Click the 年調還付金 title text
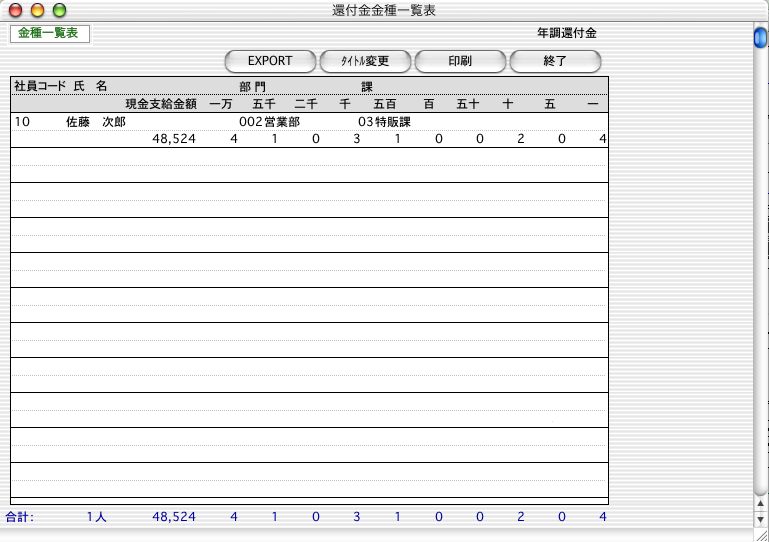Viewport: 769px width, 542px height. coord(567,33)
